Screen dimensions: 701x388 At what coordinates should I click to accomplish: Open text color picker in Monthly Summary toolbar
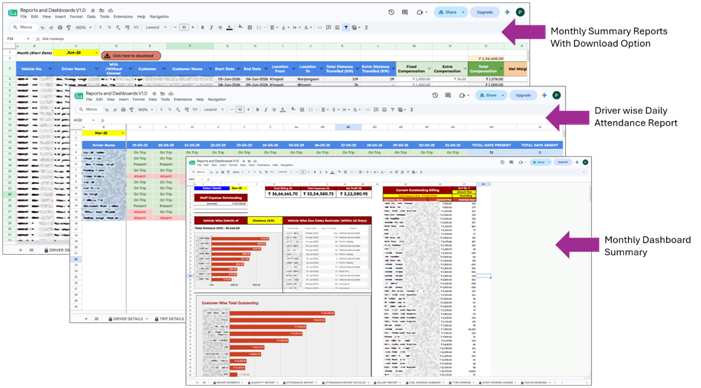pos(229,27)
